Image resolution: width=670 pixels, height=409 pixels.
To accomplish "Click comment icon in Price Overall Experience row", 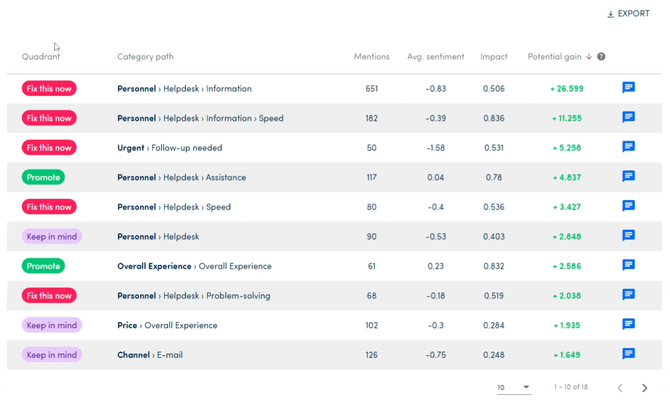I will click(628, 325).
